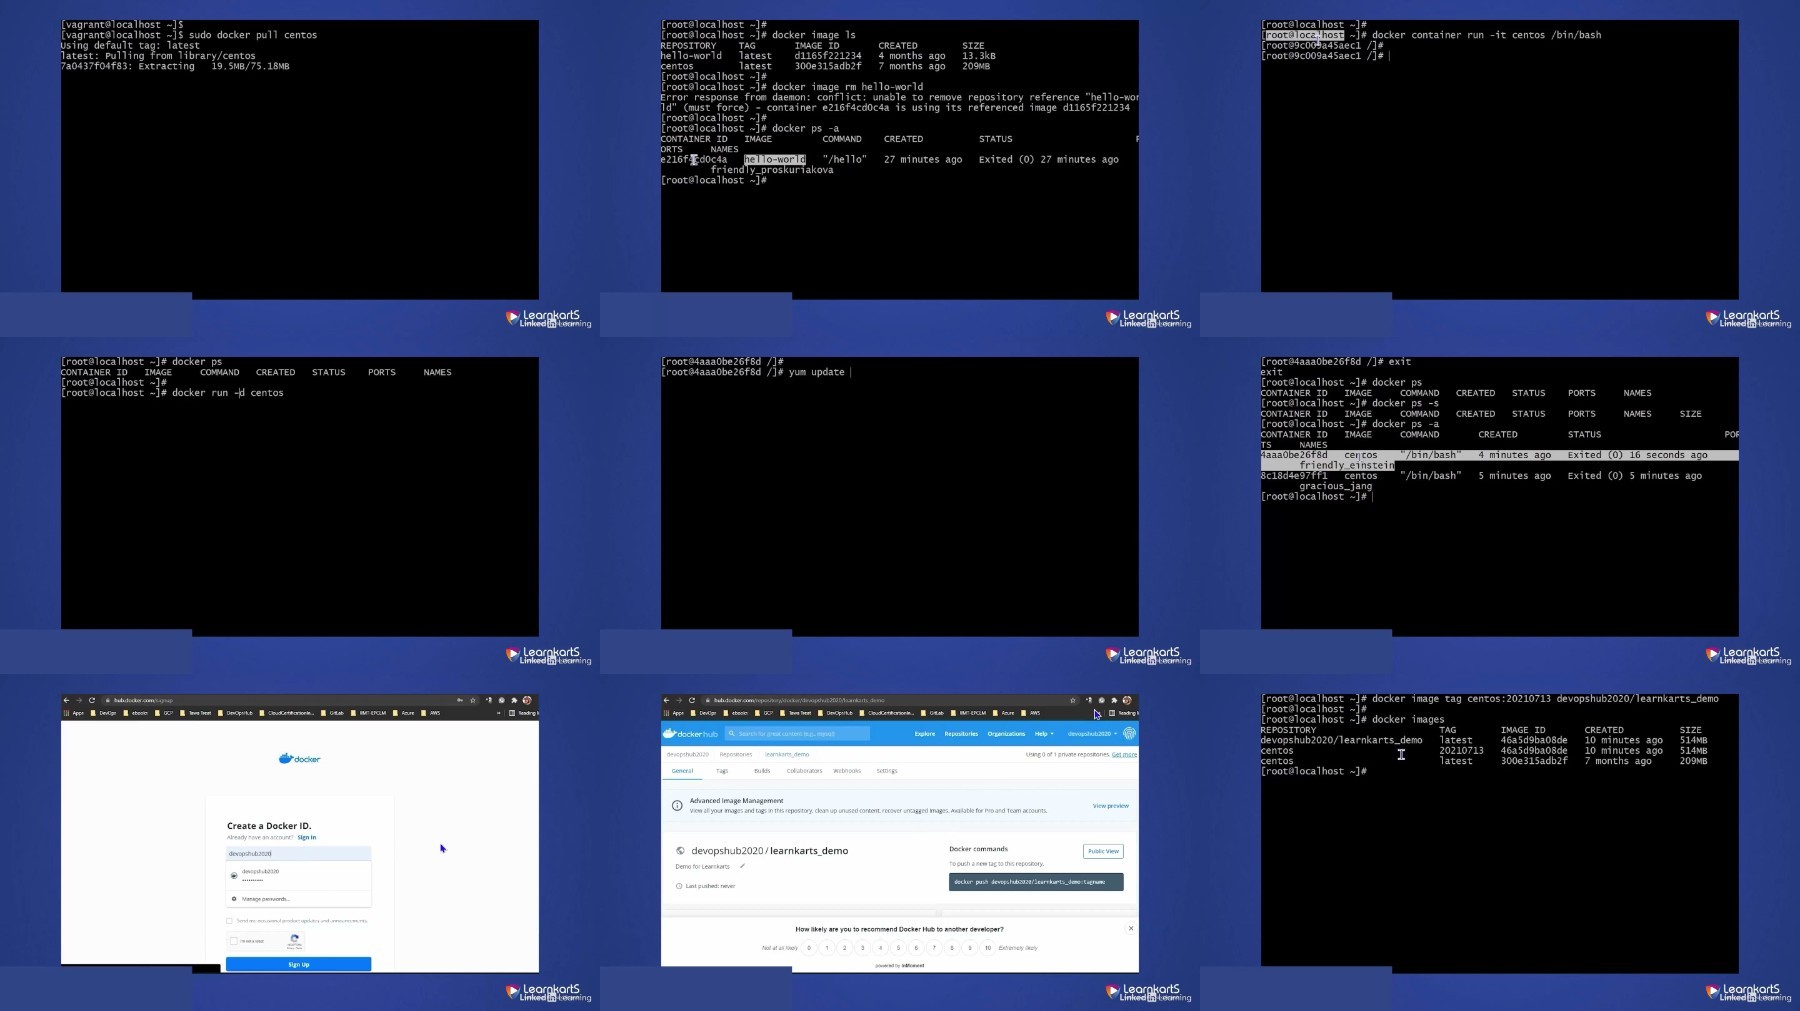Bookmark star on Docker signup browser

pos(473,700)
